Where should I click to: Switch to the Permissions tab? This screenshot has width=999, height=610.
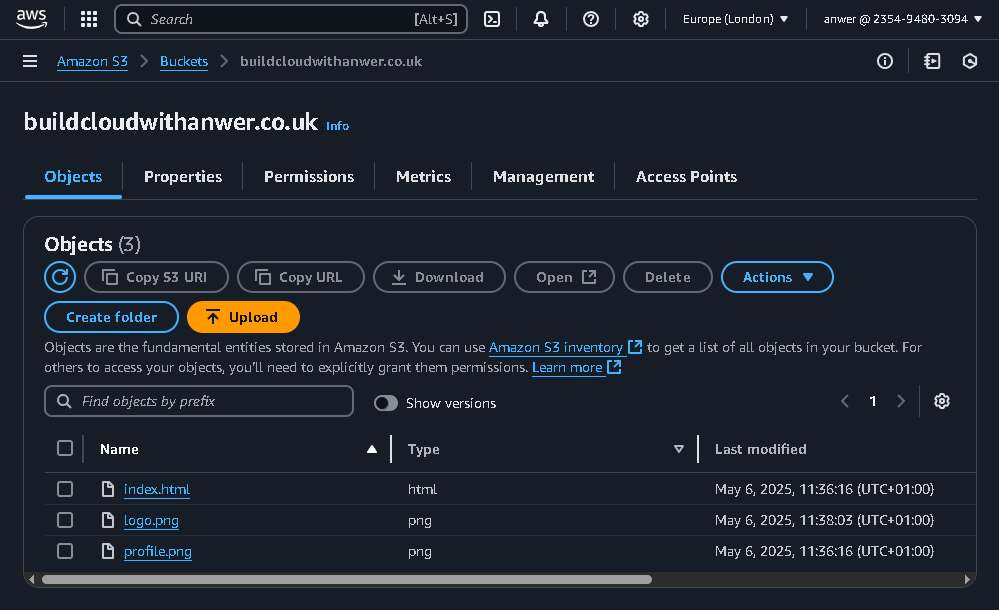click(309, 177)
